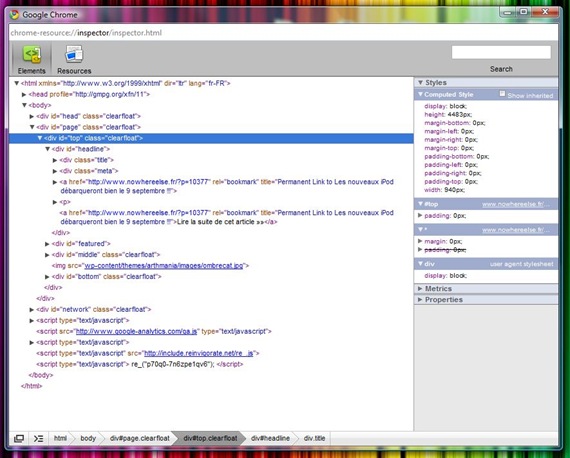Enable the Show inherited checkbox
Image resolution: width=570 pixels, height=458 pixels.
[x=502, y=94]
